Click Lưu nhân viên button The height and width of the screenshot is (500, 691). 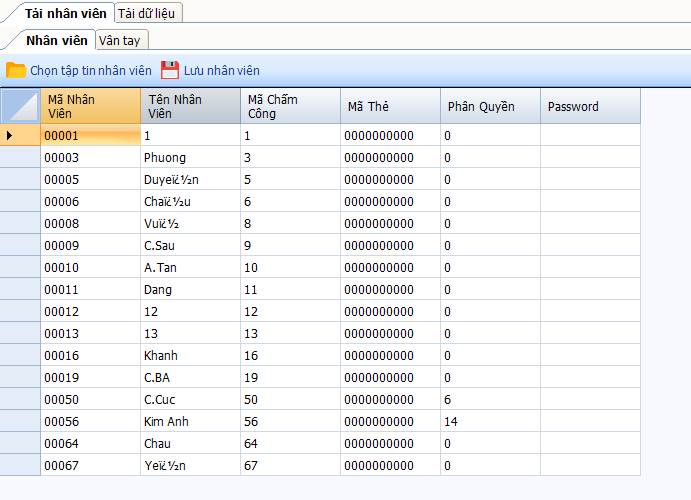click(221, 71)
